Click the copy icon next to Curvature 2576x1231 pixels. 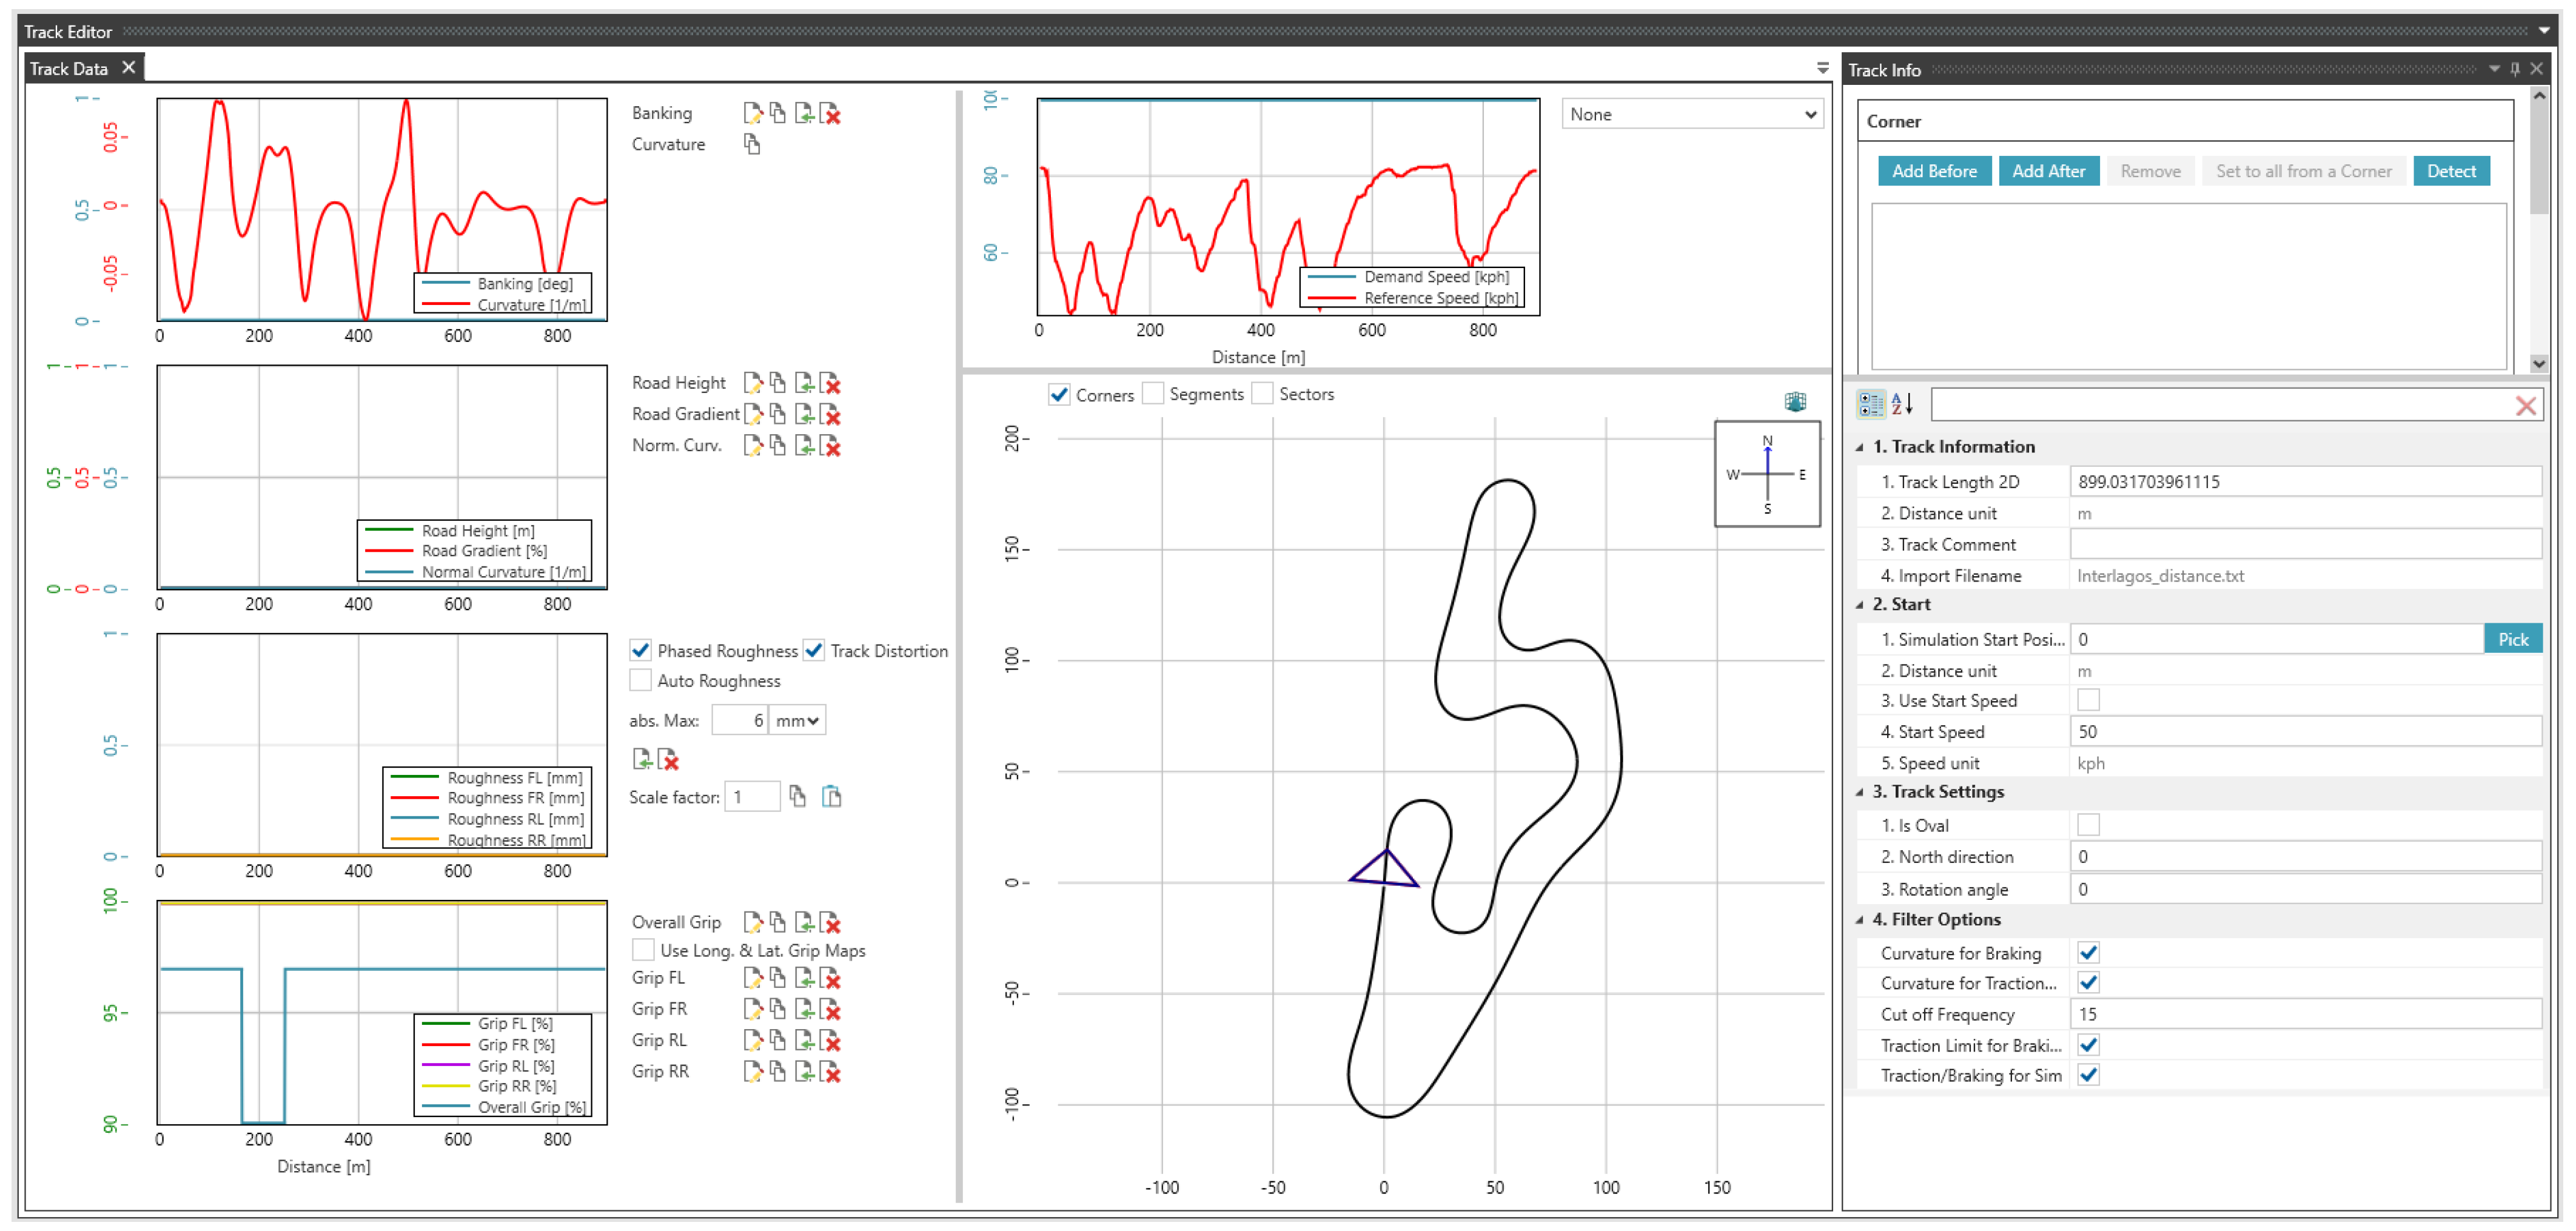pos(752,145)
